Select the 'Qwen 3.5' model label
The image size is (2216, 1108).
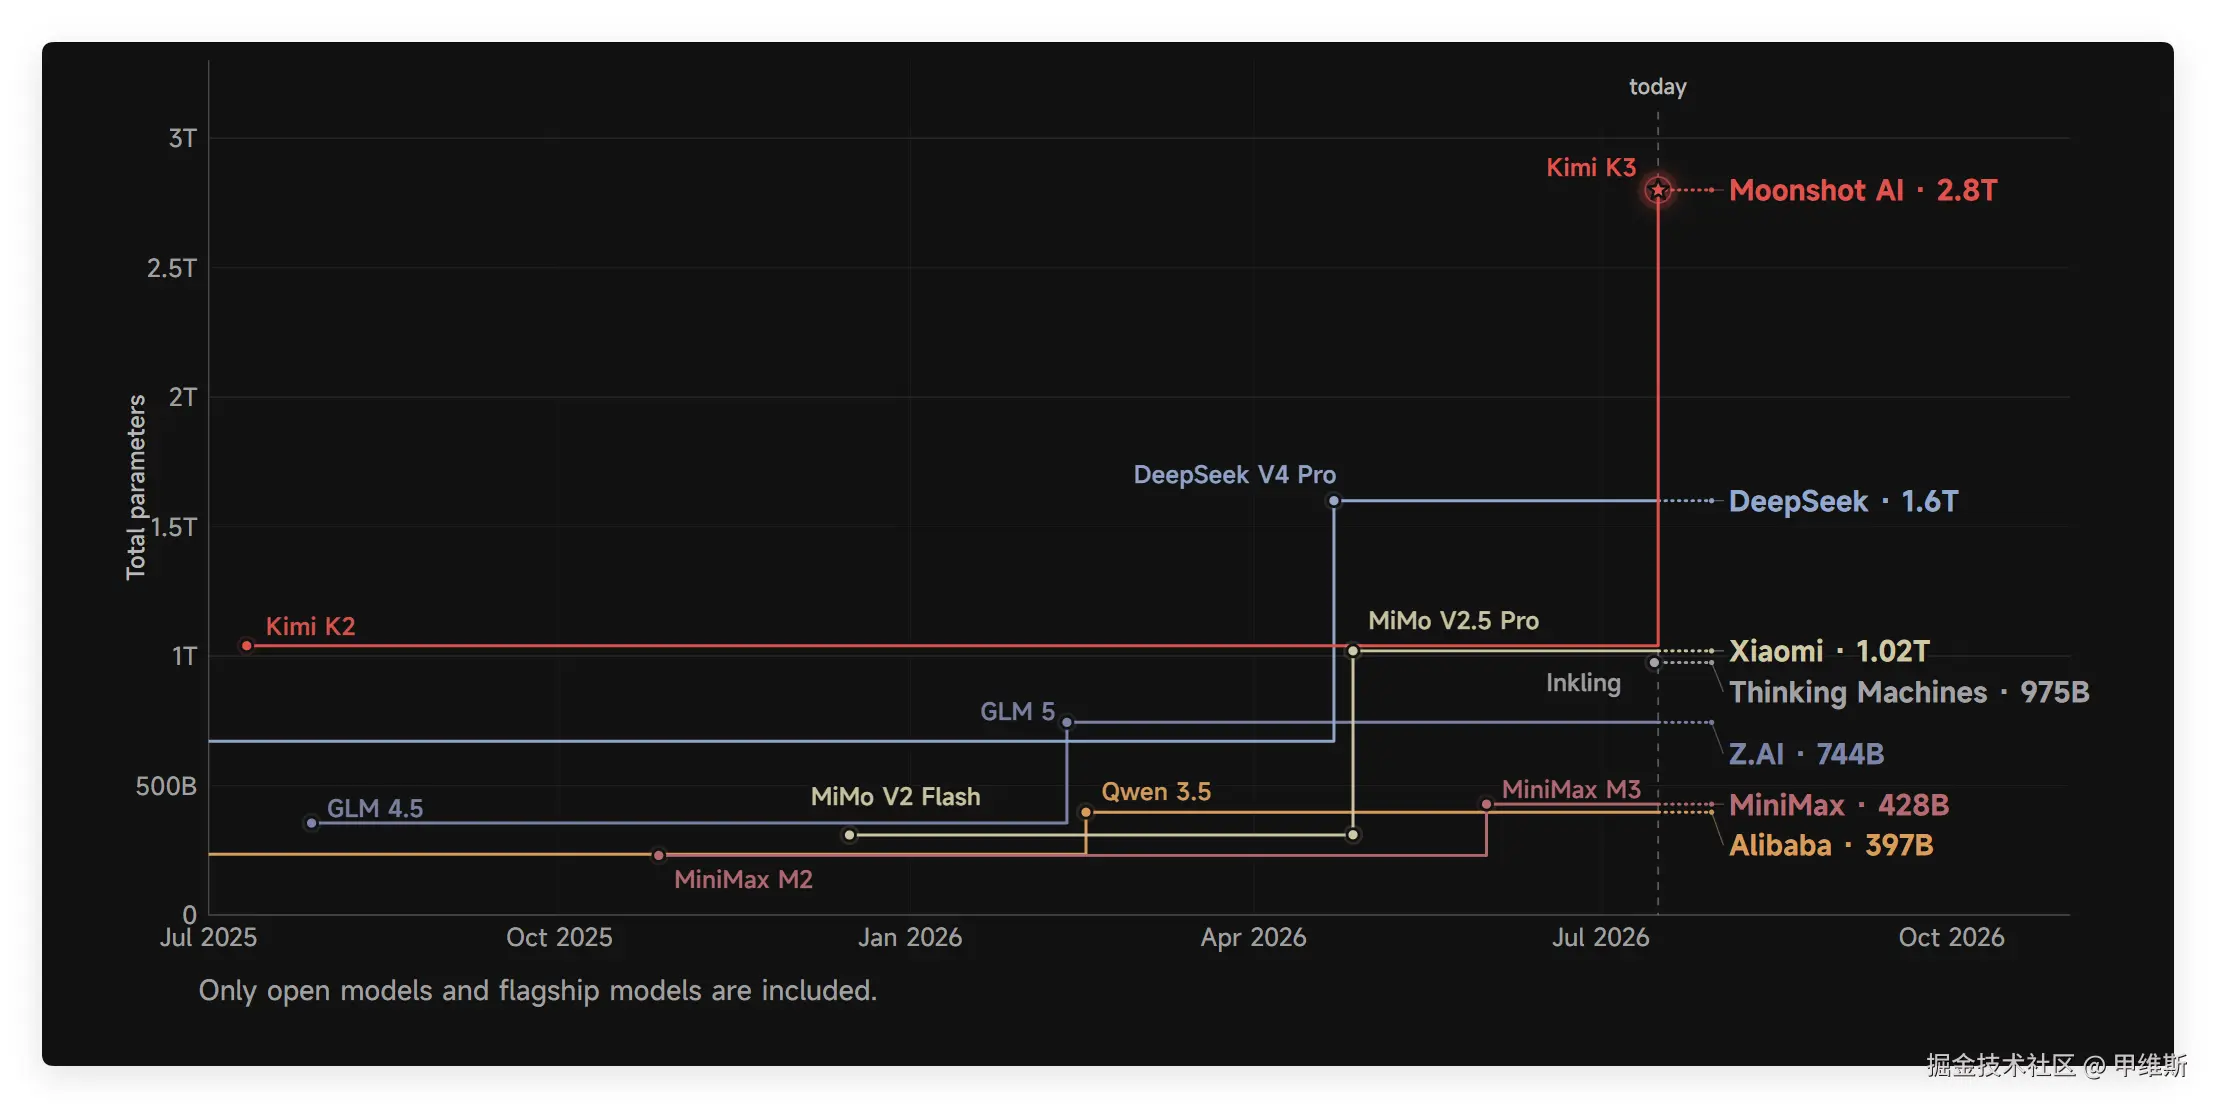click(x=1156, y=791)
